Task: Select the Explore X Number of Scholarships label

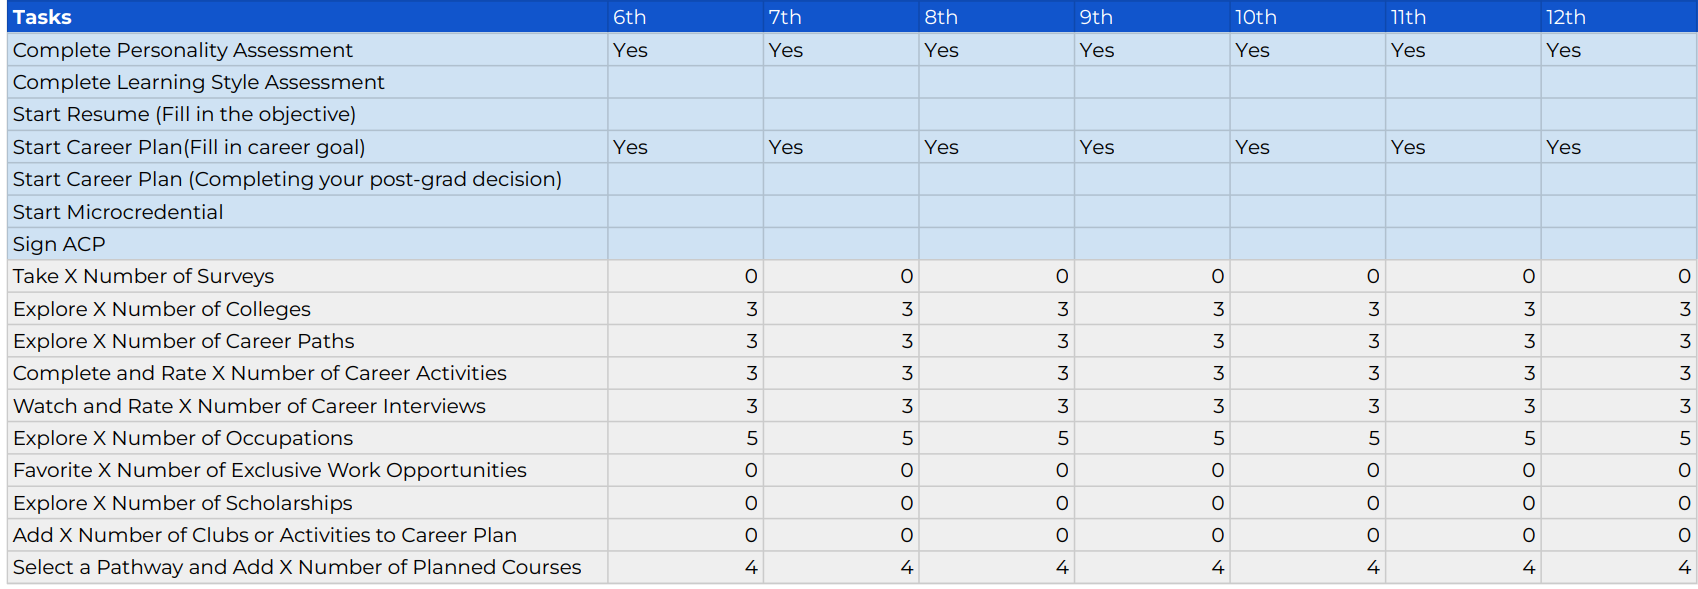Action: click(x=183, y=503)
